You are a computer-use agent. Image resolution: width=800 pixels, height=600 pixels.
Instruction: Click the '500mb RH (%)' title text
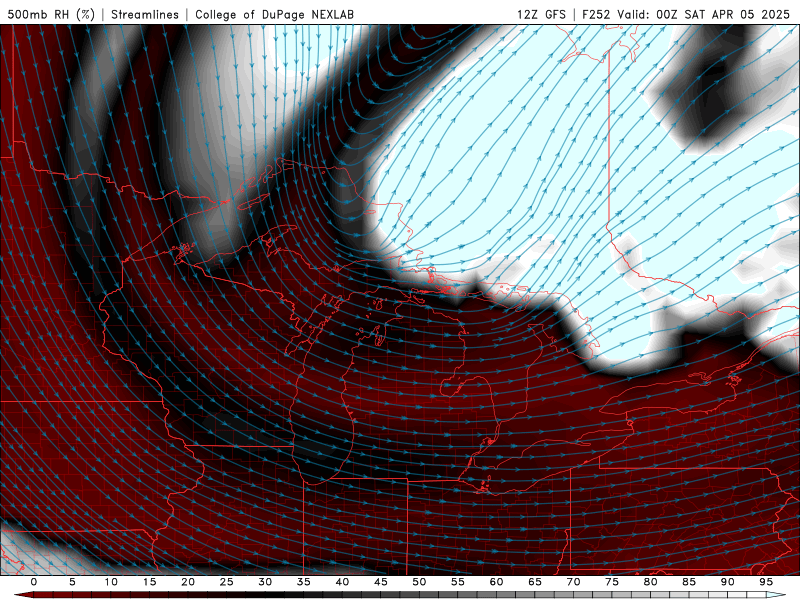(51, 14)
